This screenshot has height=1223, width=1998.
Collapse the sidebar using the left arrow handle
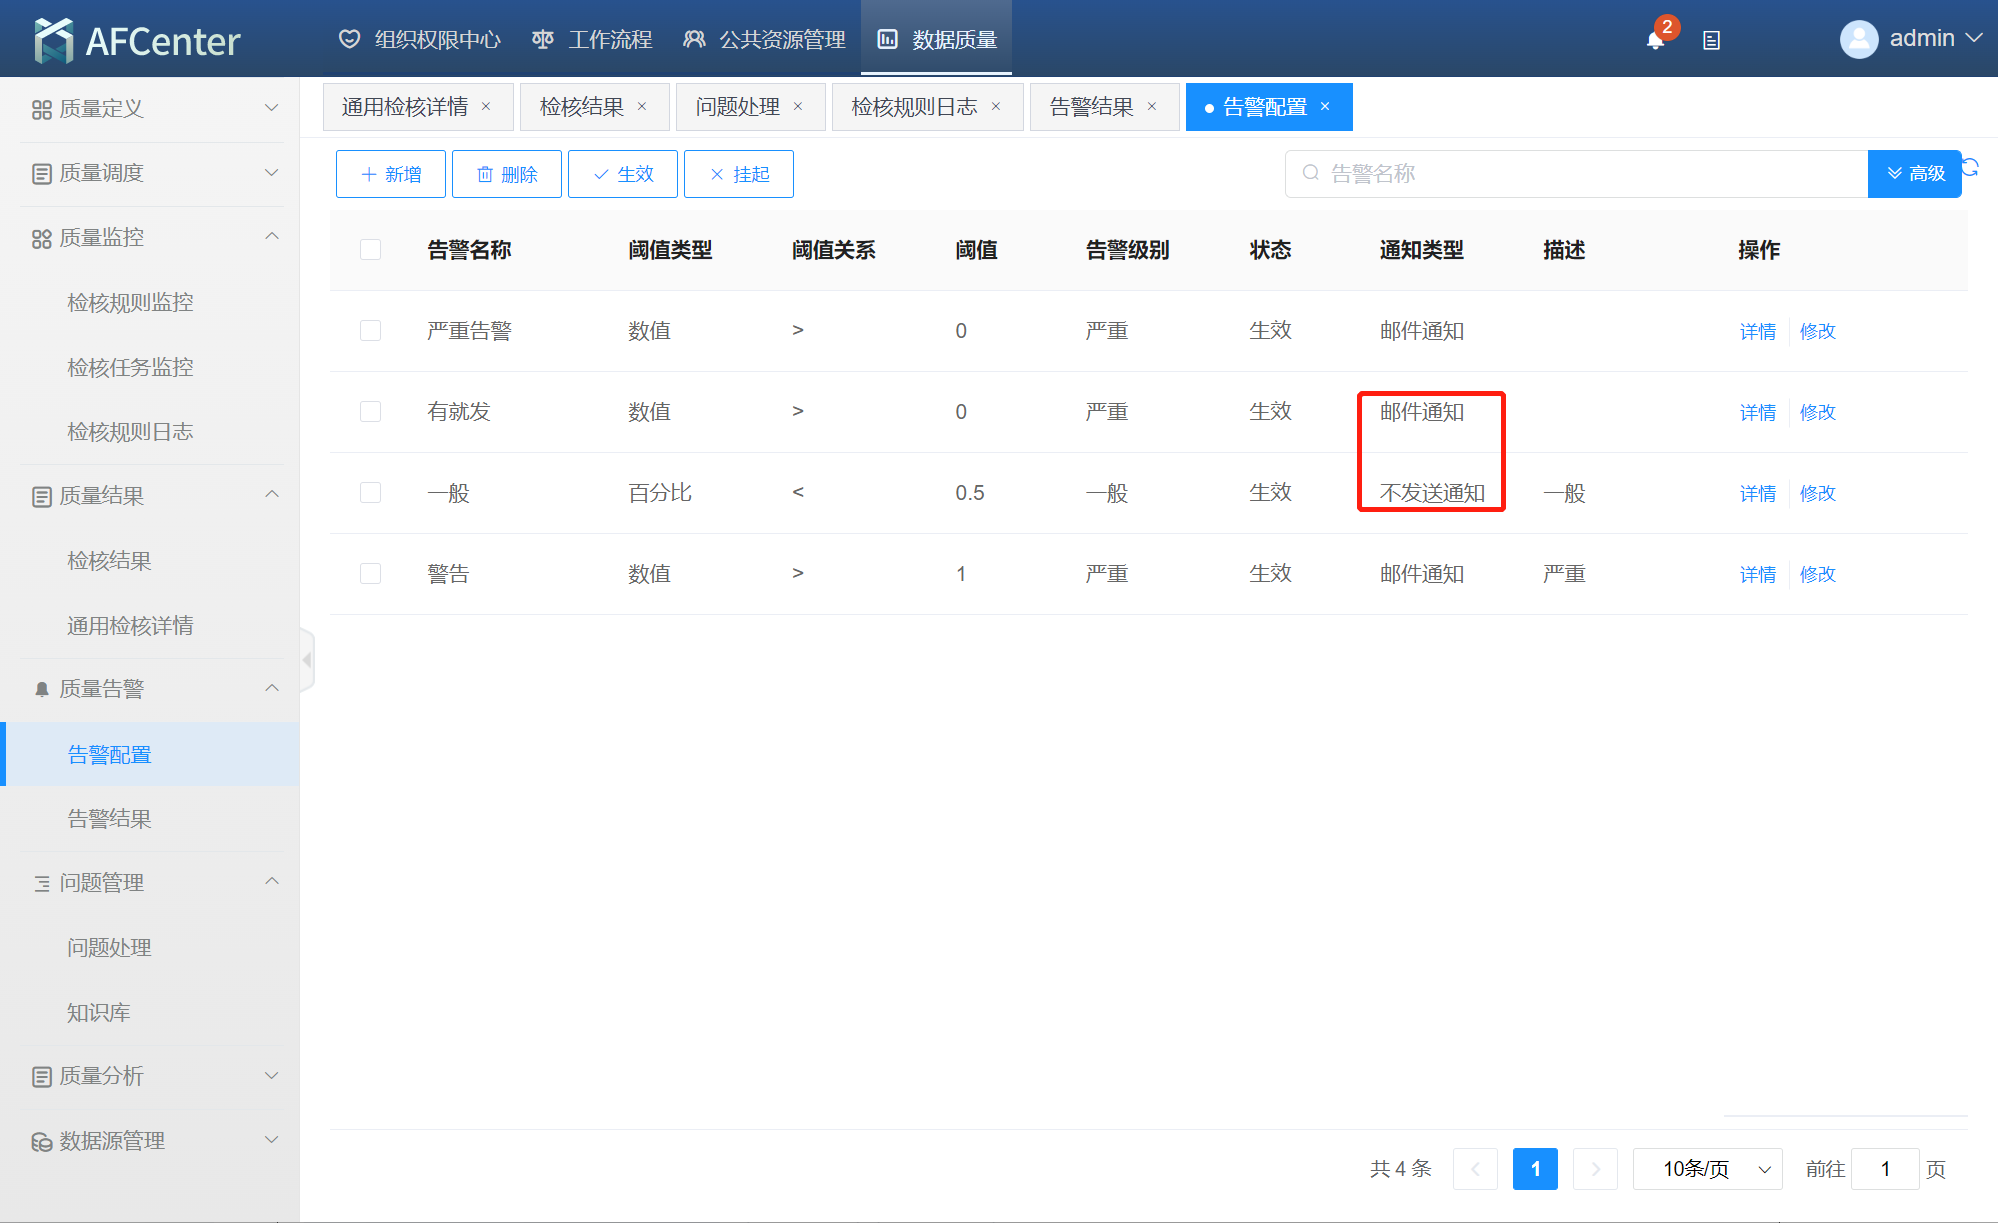point(307,660)
